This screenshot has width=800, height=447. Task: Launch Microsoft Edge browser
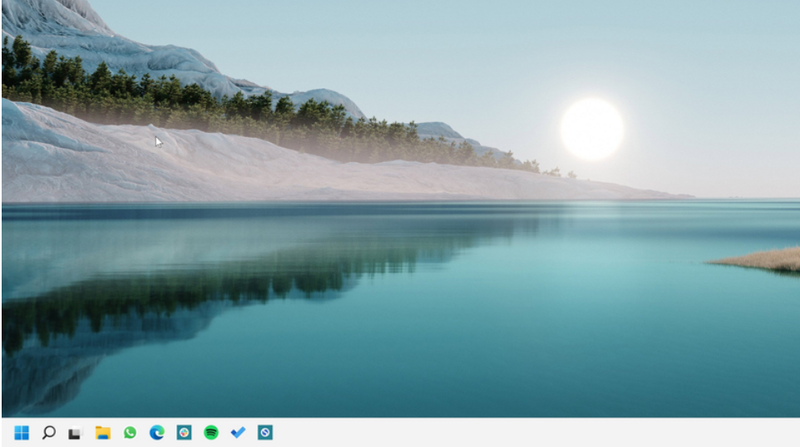coord(157,433)
